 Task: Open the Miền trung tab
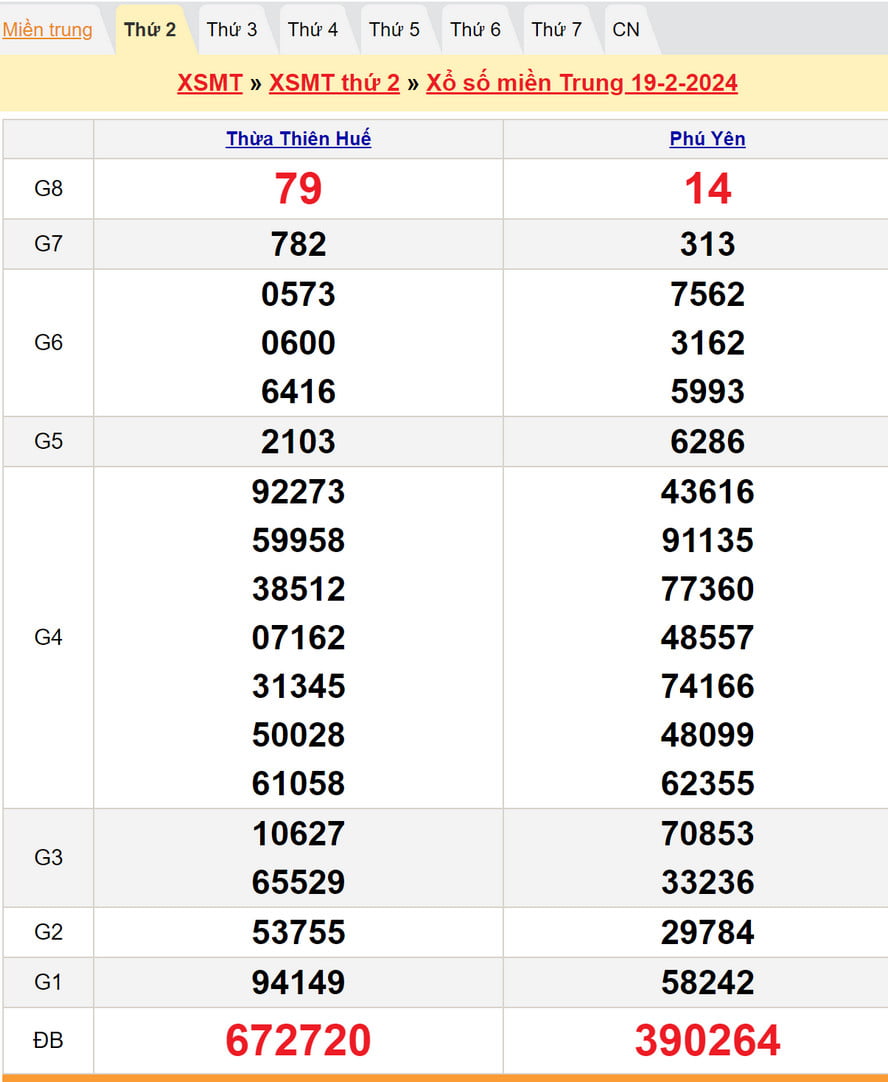point(47,30)
